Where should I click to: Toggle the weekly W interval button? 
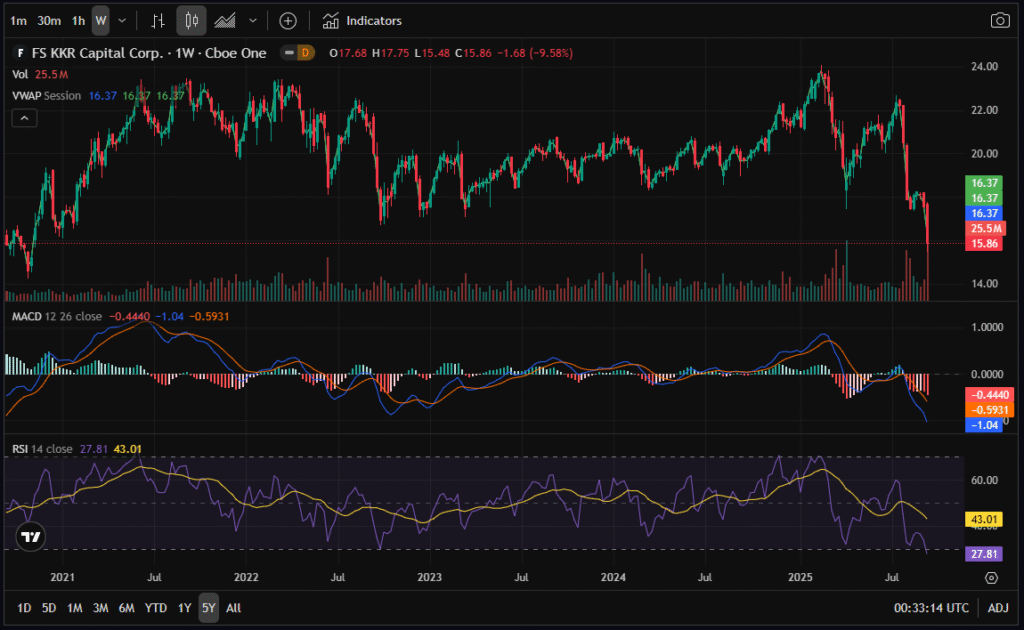coord(101,20)
